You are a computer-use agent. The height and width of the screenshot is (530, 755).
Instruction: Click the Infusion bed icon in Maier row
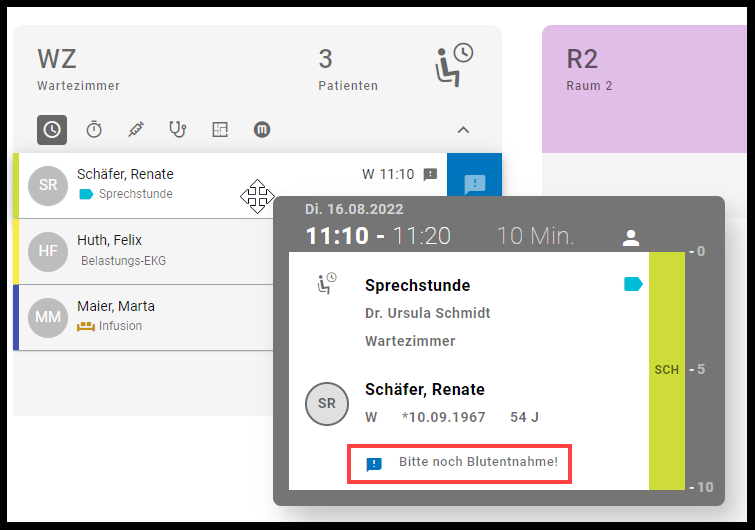tap(86, 326)
